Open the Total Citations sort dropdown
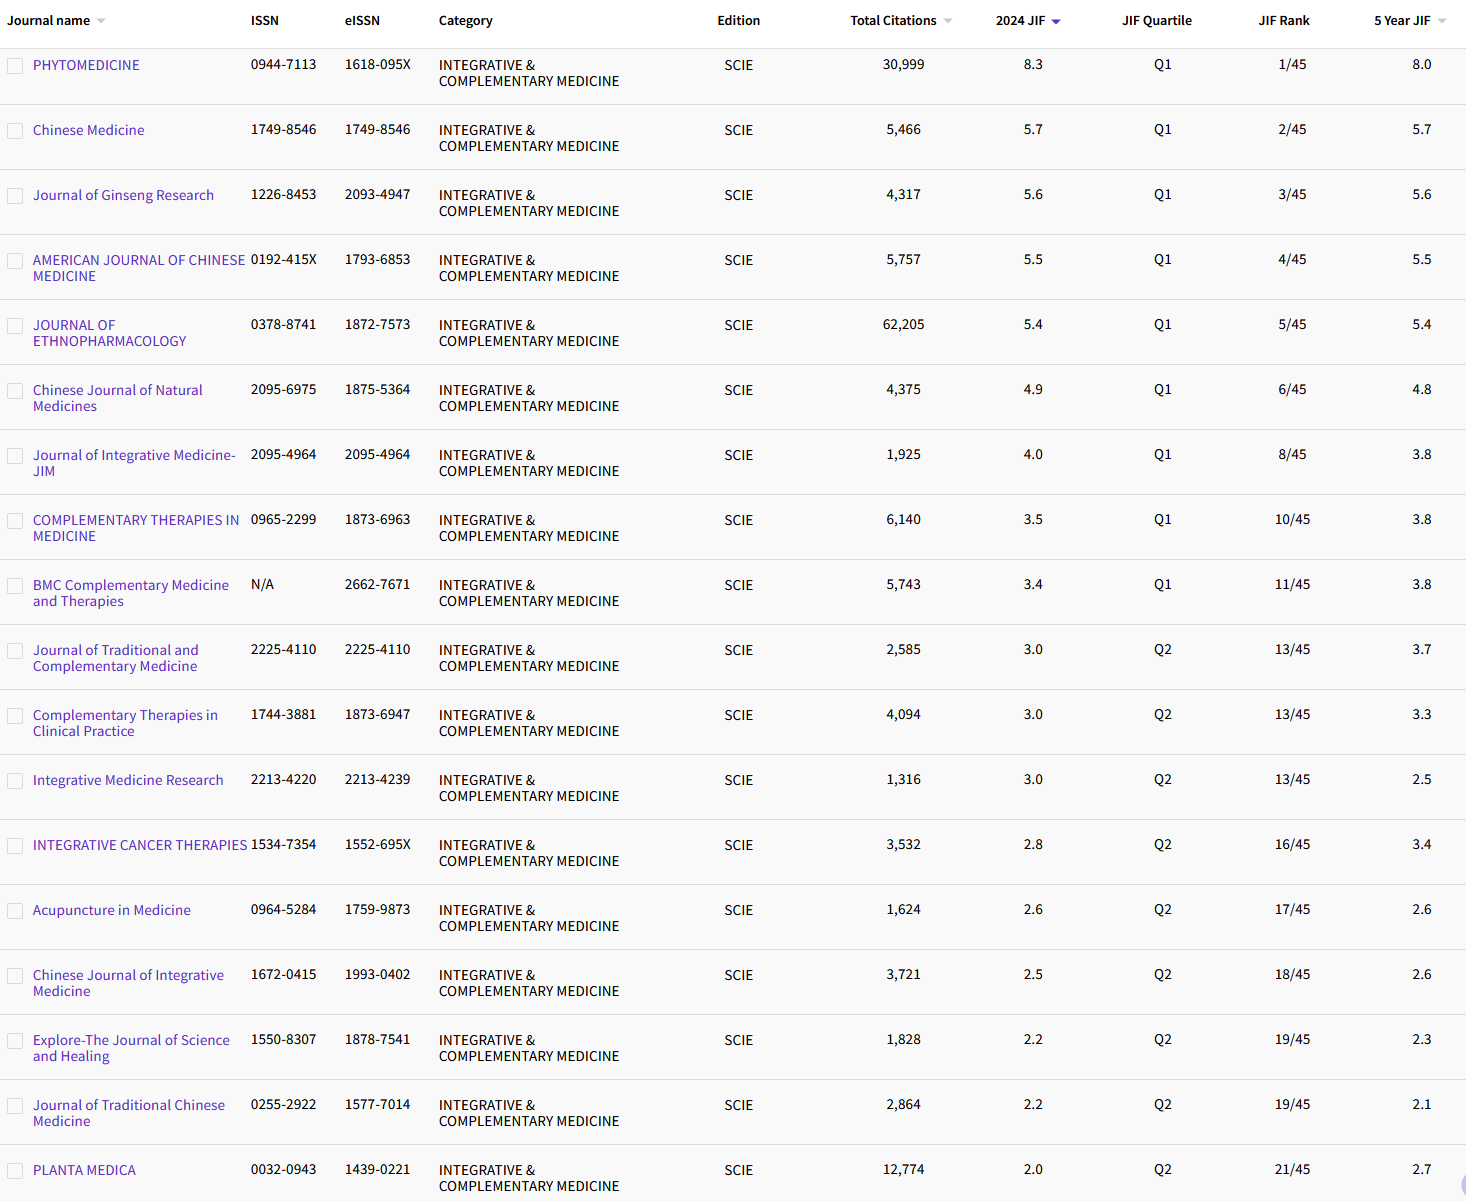 947,20
